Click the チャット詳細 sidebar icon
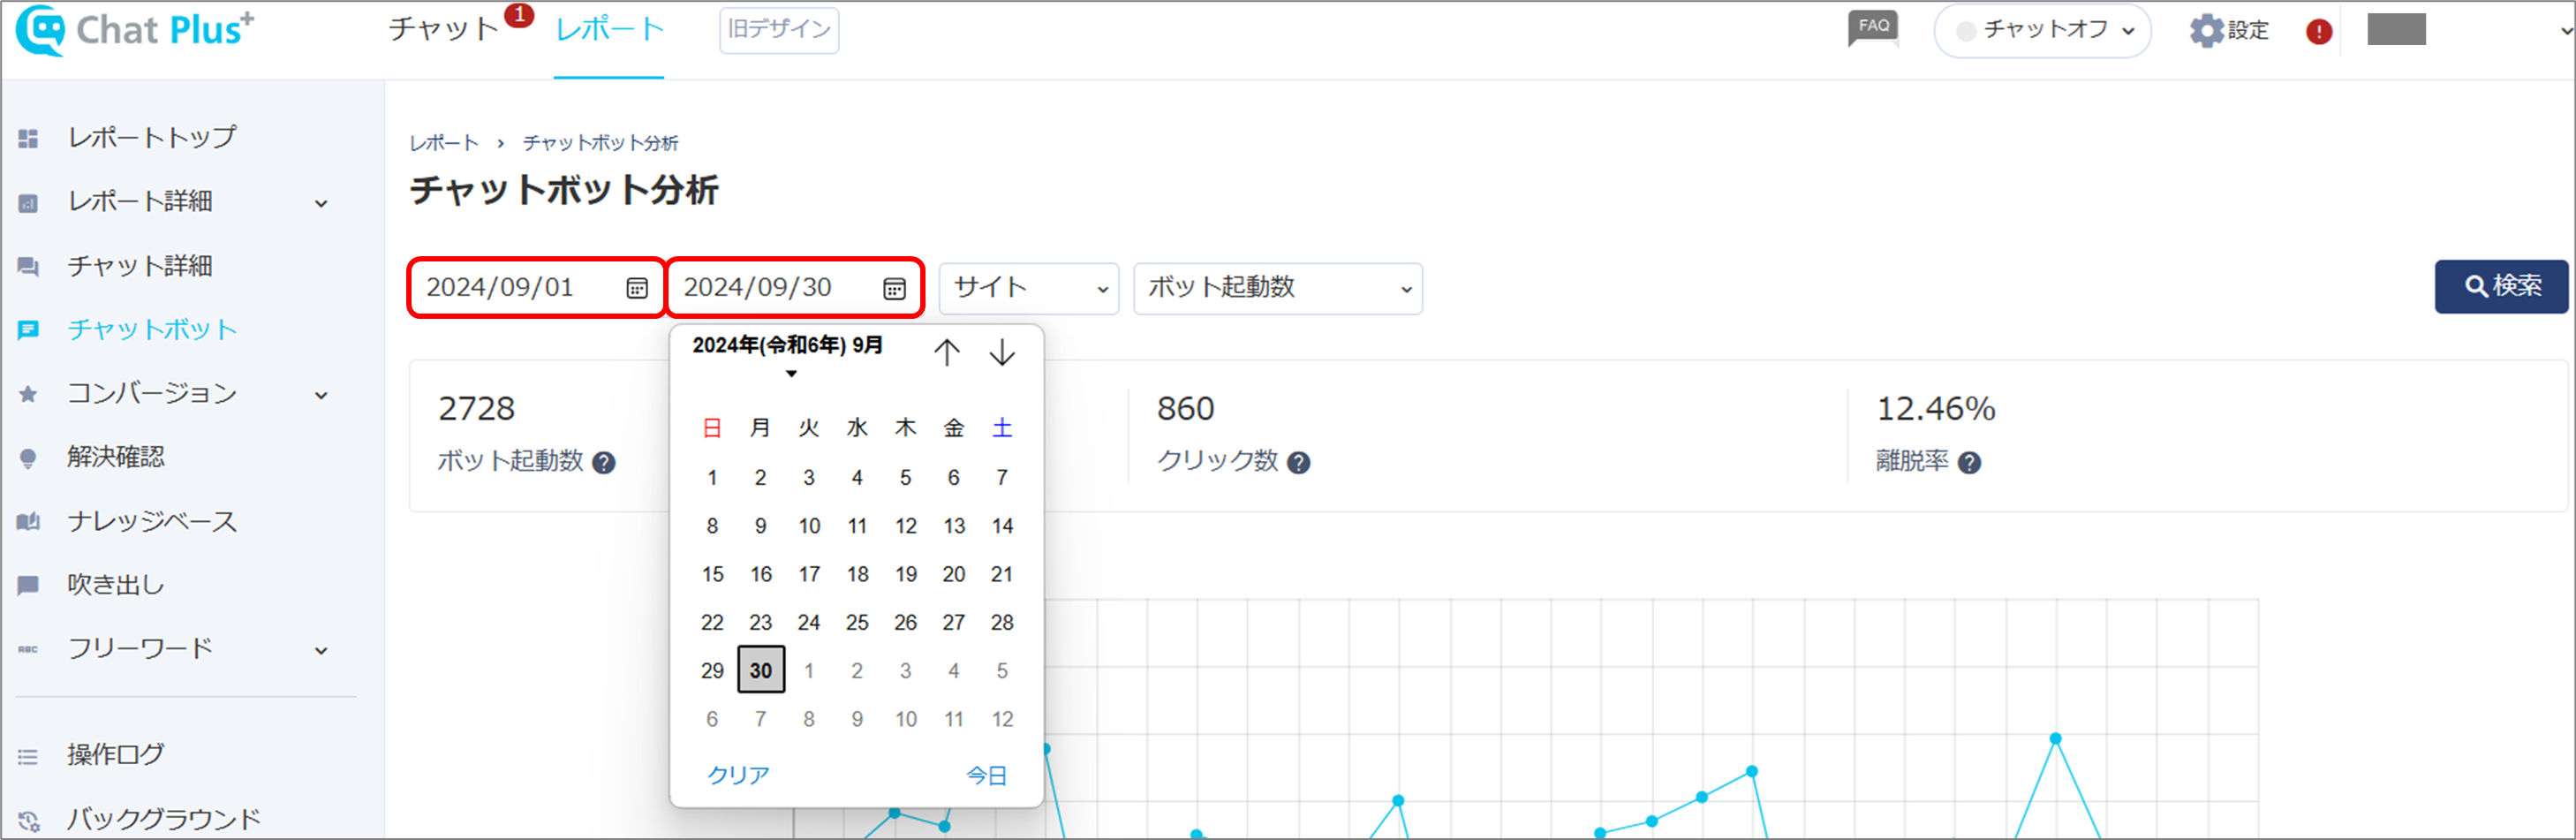 pos(28,266)
